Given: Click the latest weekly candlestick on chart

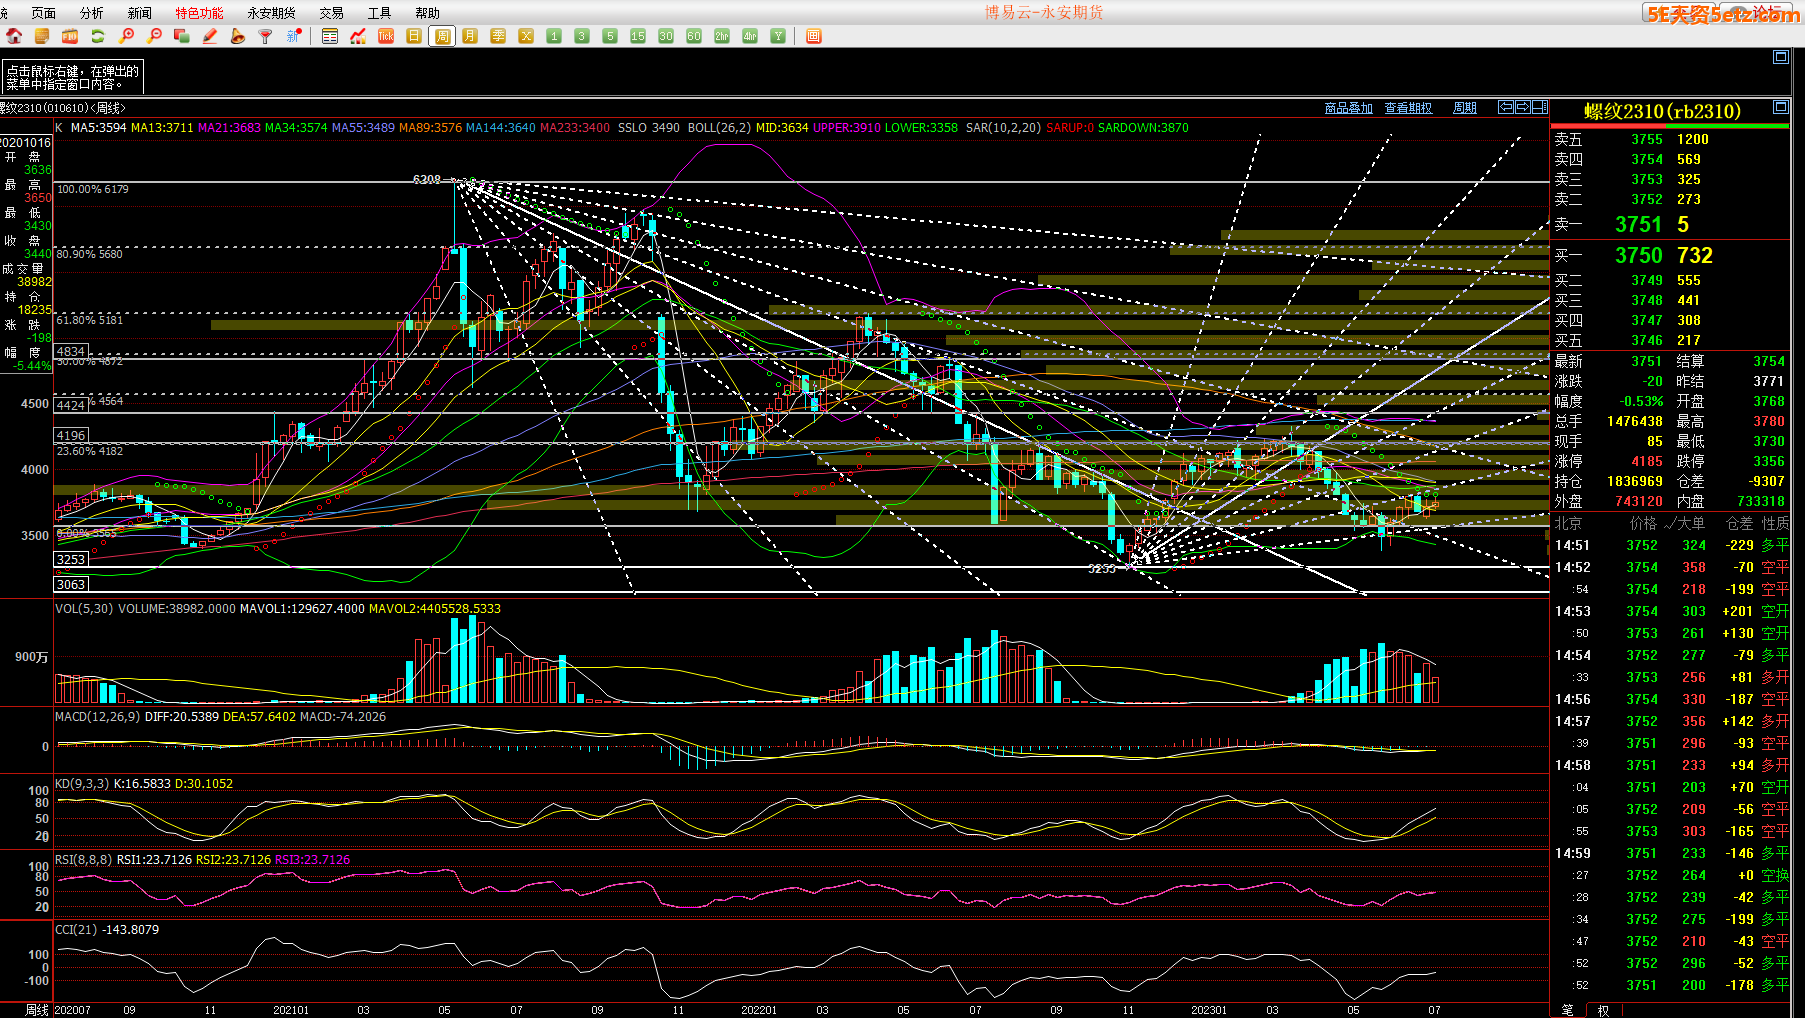Looking at the screenshot, I should 1436,504.
